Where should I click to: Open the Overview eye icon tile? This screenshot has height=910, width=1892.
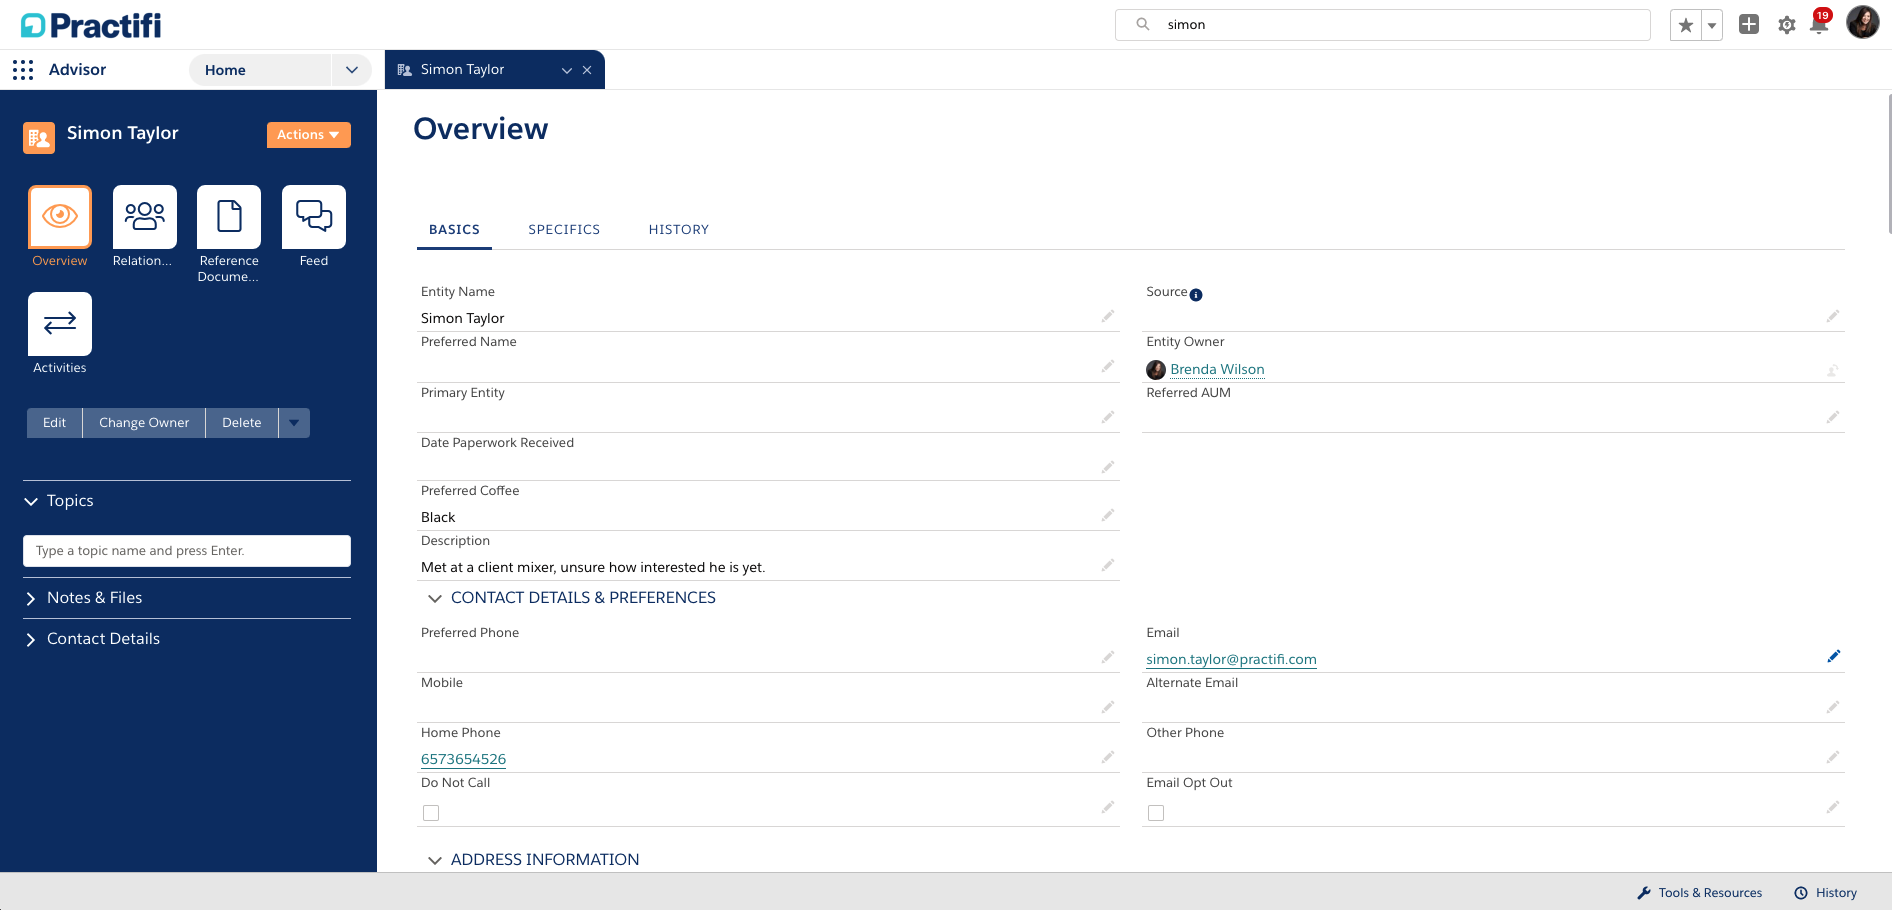(x=60, y=217)
